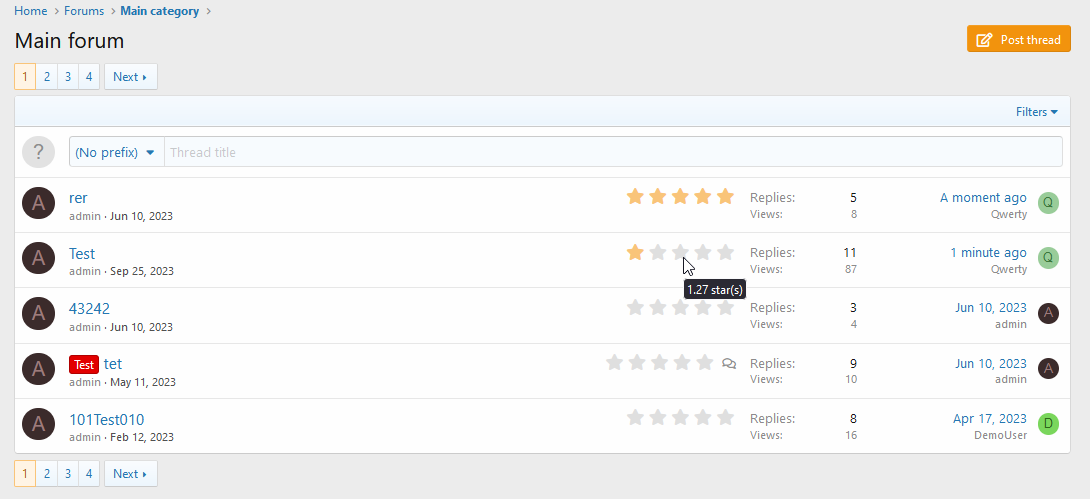Click replies count 11 on Test row
The width and height of the screenshot is (1090, 499).
(849, 253)
